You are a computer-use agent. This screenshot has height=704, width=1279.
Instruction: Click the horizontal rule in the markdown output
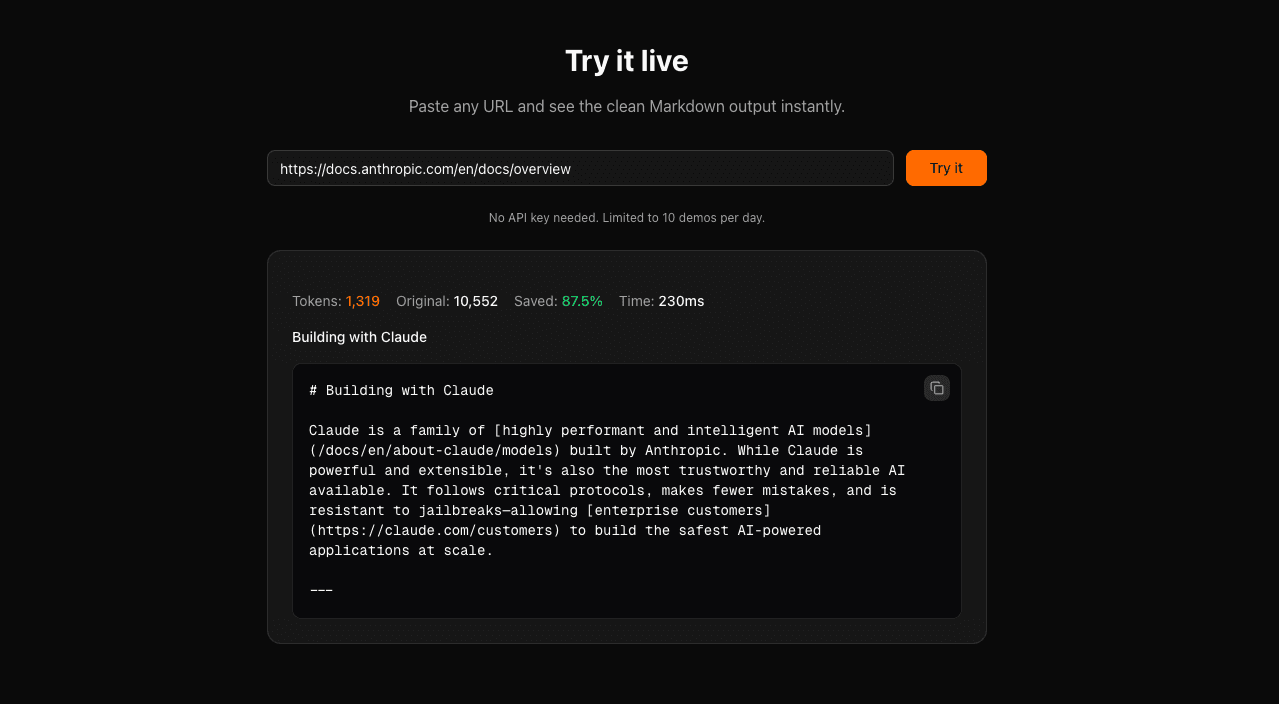[320, 589]
